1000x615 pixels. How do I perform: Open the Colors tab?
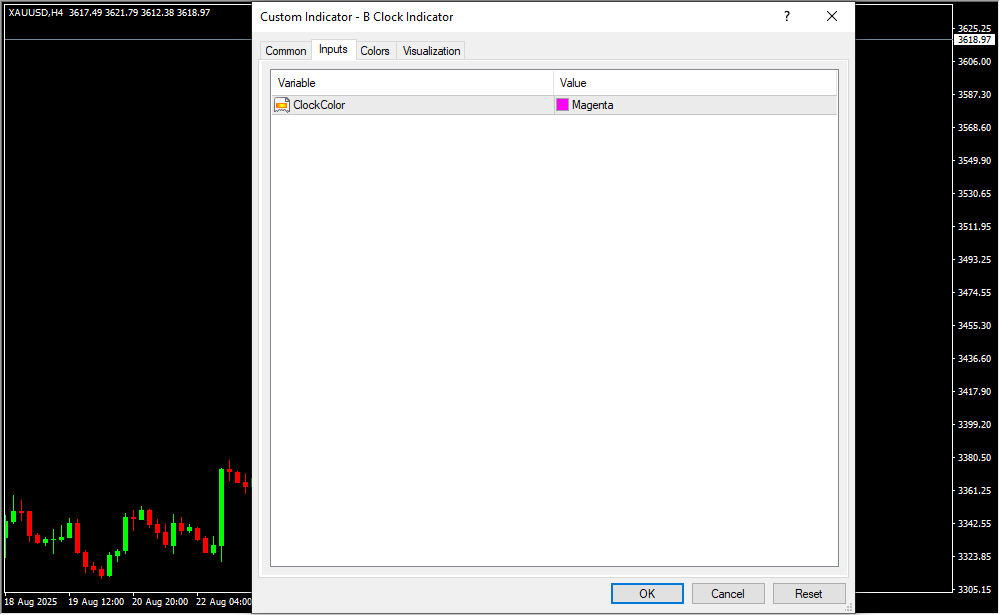tap(375, 51)
